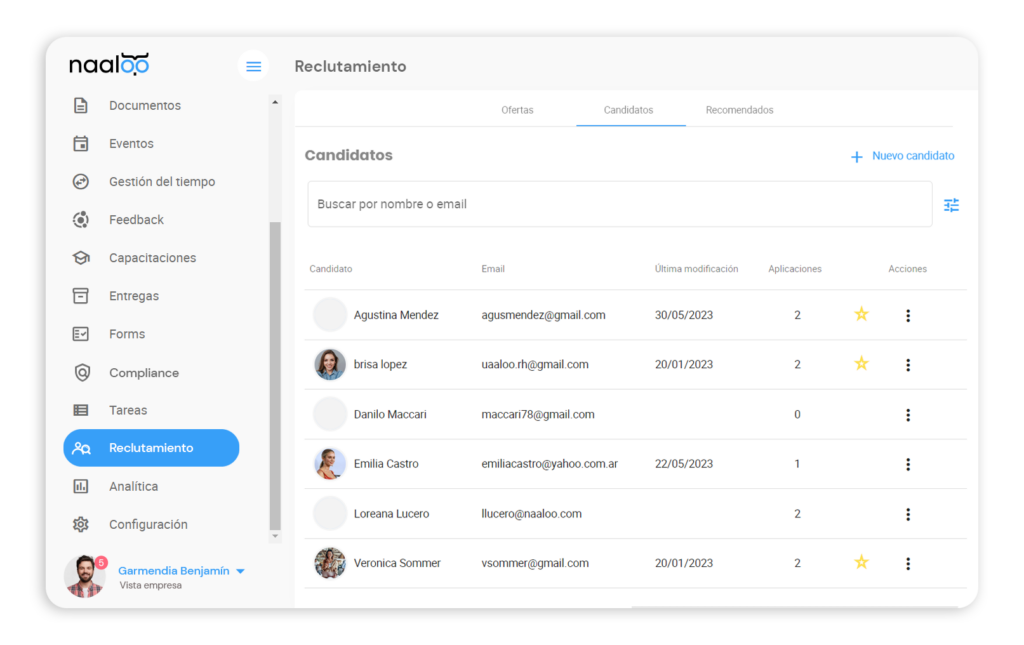Click candidate name Danilo Maccari

390,415
